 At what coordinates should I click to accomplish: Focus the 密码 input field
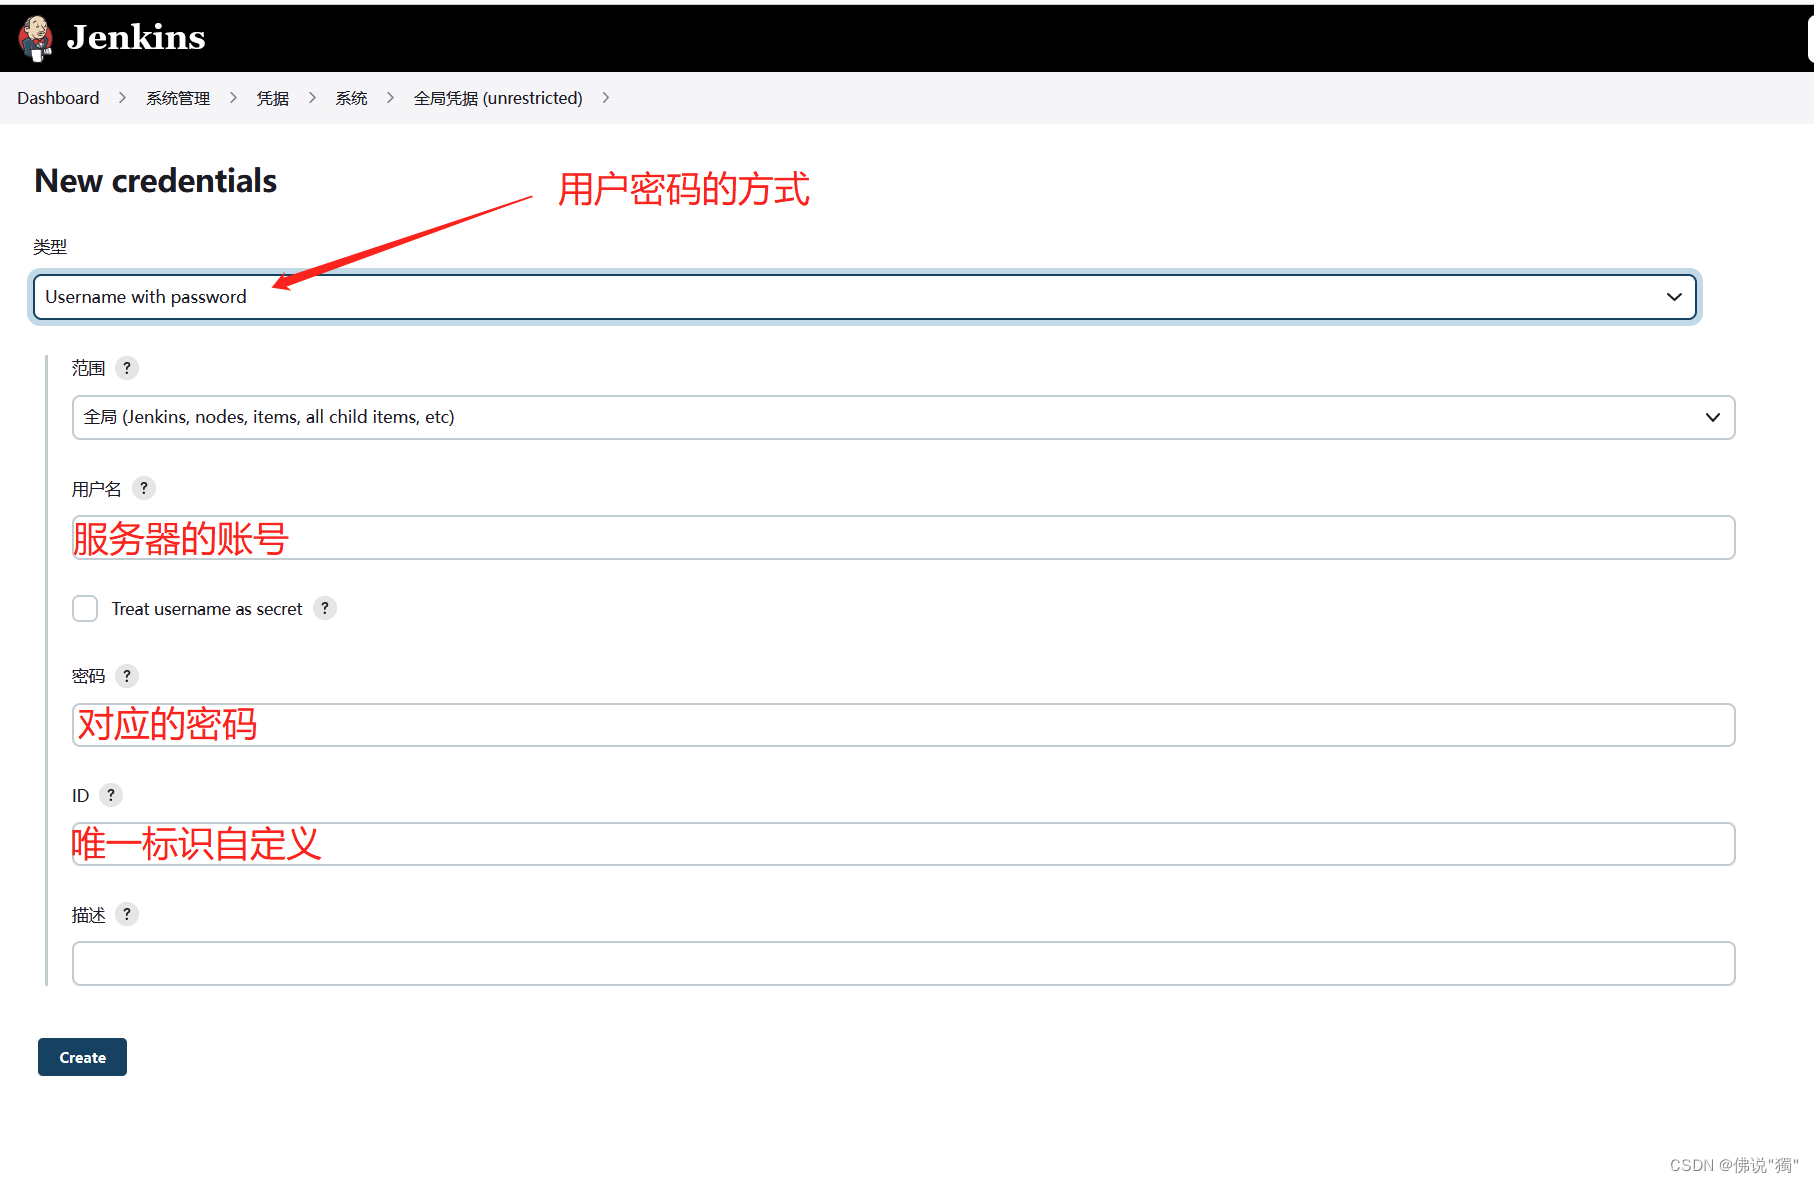coord(903,725)
